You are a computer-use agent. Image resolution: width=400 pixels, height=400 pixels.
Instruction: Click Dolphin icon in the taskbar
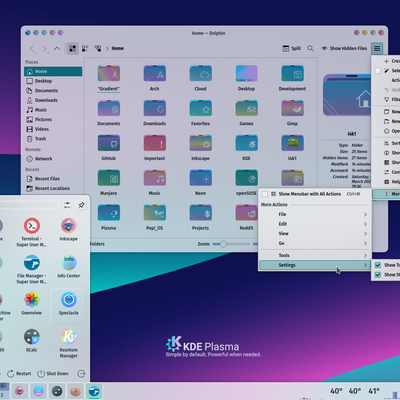tap(94, 391)
